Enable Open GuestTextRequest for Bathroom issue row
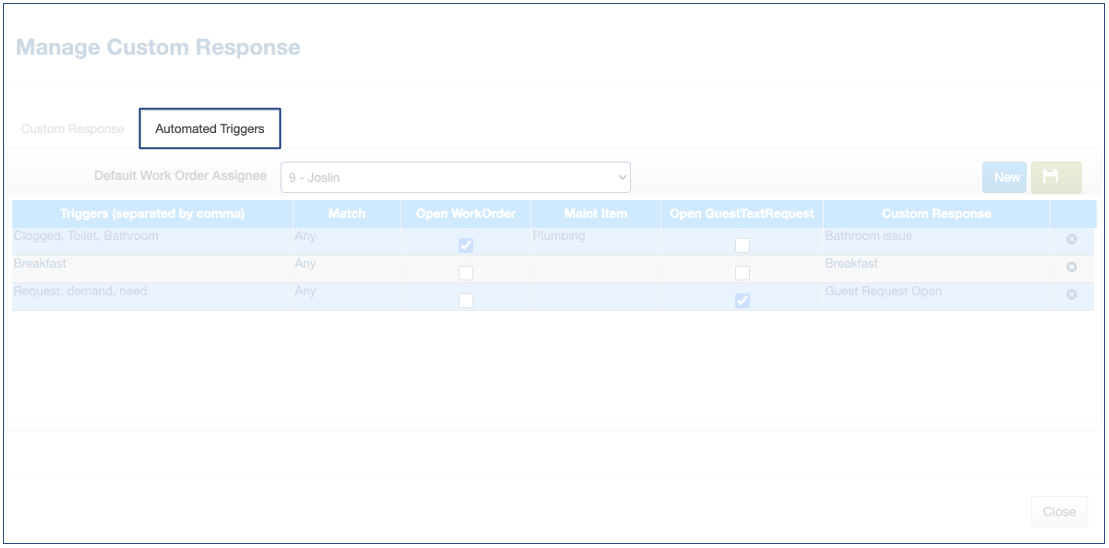1109x548 pixels. [742, 246]
